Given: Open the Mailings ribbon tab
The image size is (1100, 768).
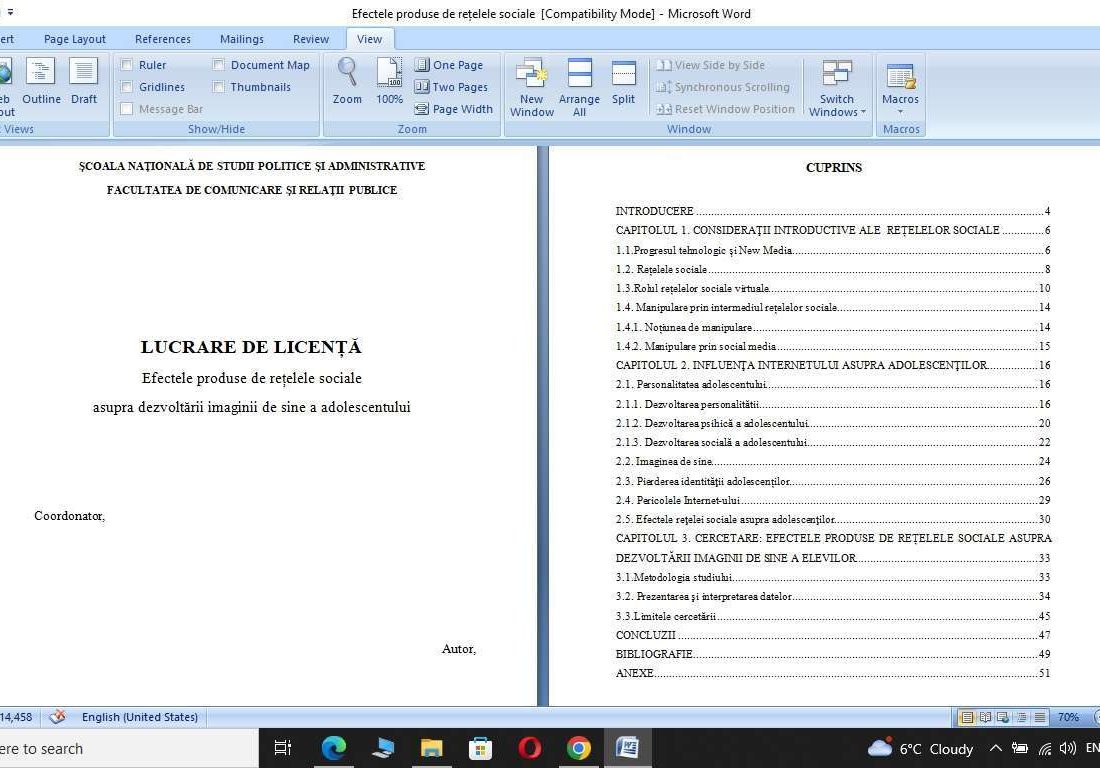Looking at the screenshot, I should 241,38.
